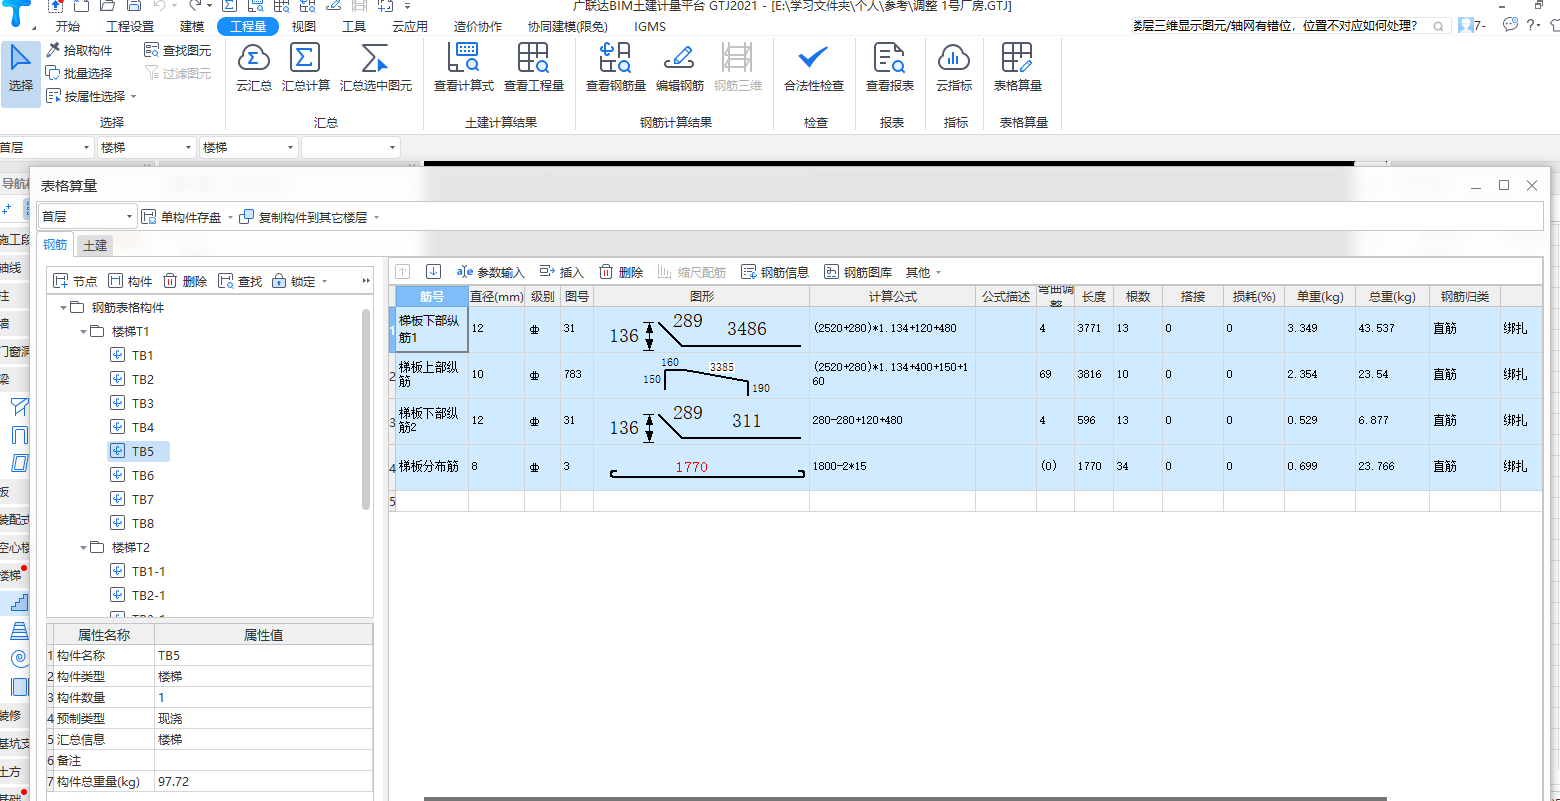Click 查找 in the tree toolbar

(240, 282)
